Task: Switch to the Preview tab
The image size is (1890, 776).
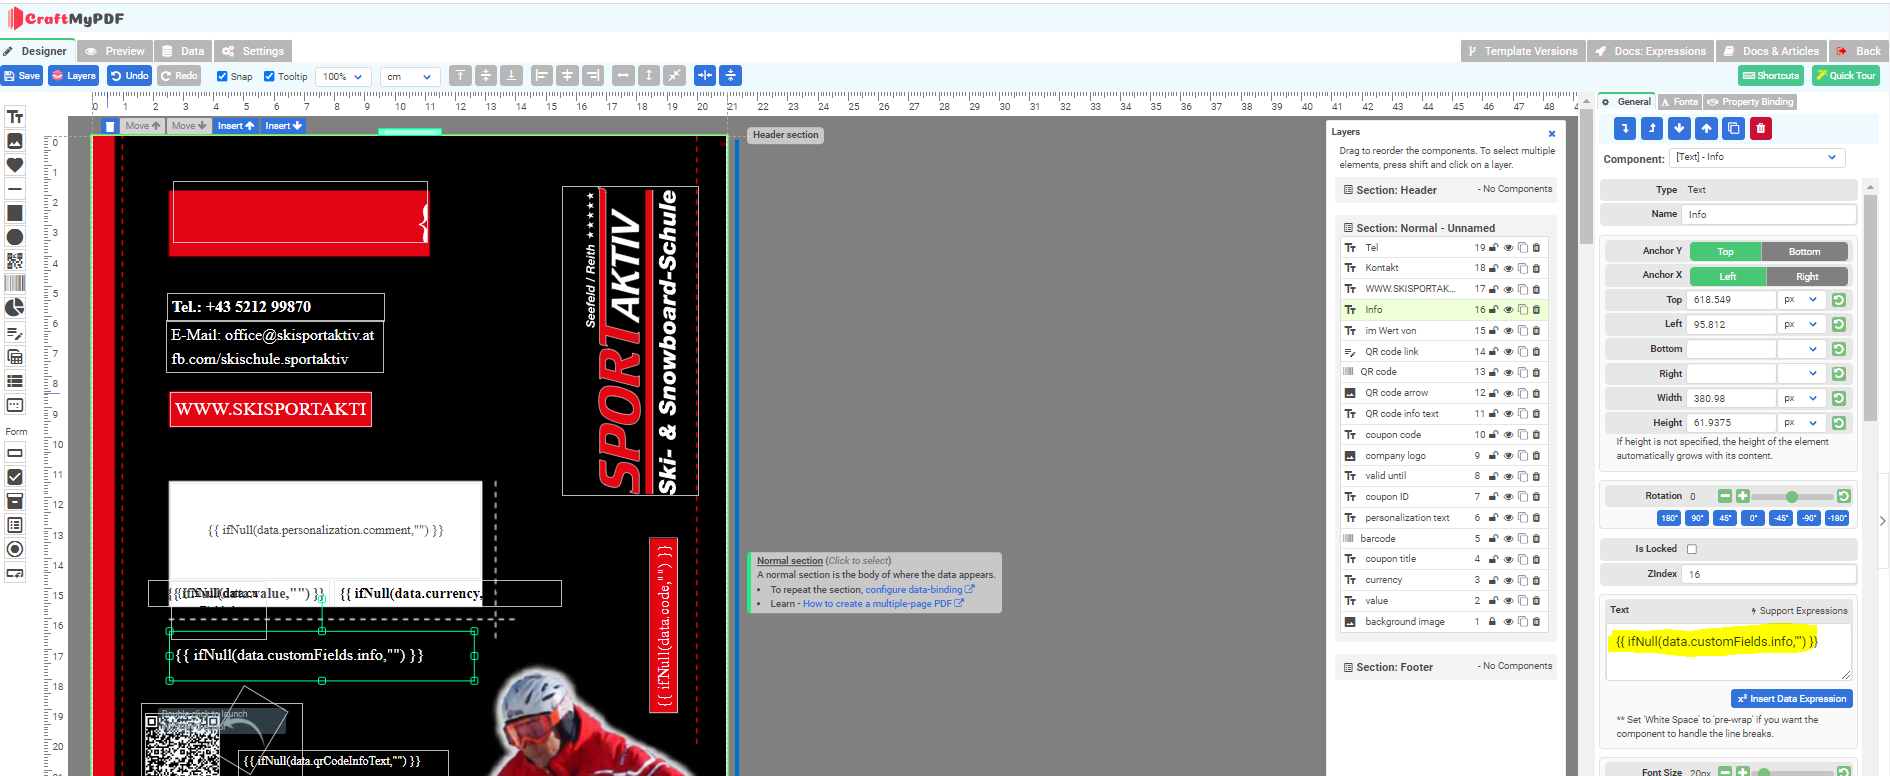Action: (x=115, y=51)
